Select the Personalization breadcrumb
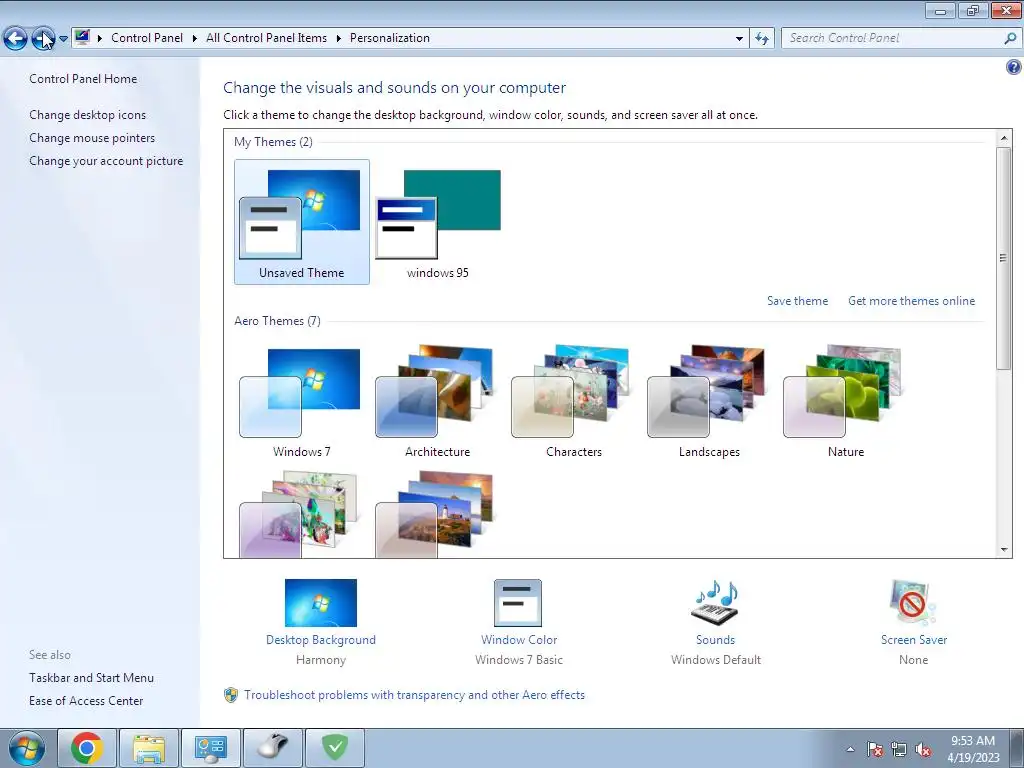Viewport: 1024px width, 768px height. coord(390,38)
